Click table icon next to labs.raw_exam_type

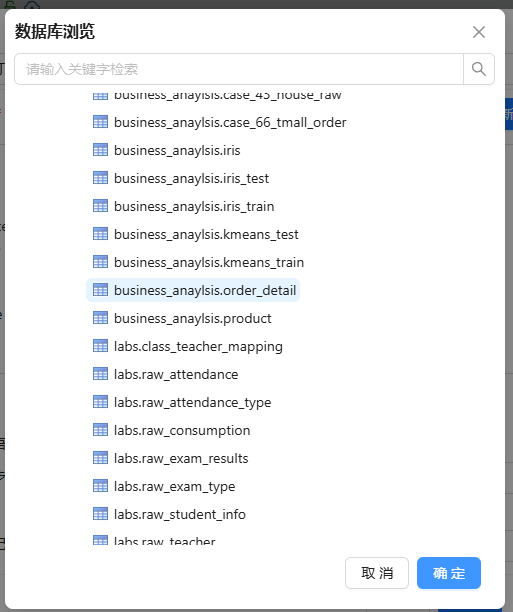(100, 486)
